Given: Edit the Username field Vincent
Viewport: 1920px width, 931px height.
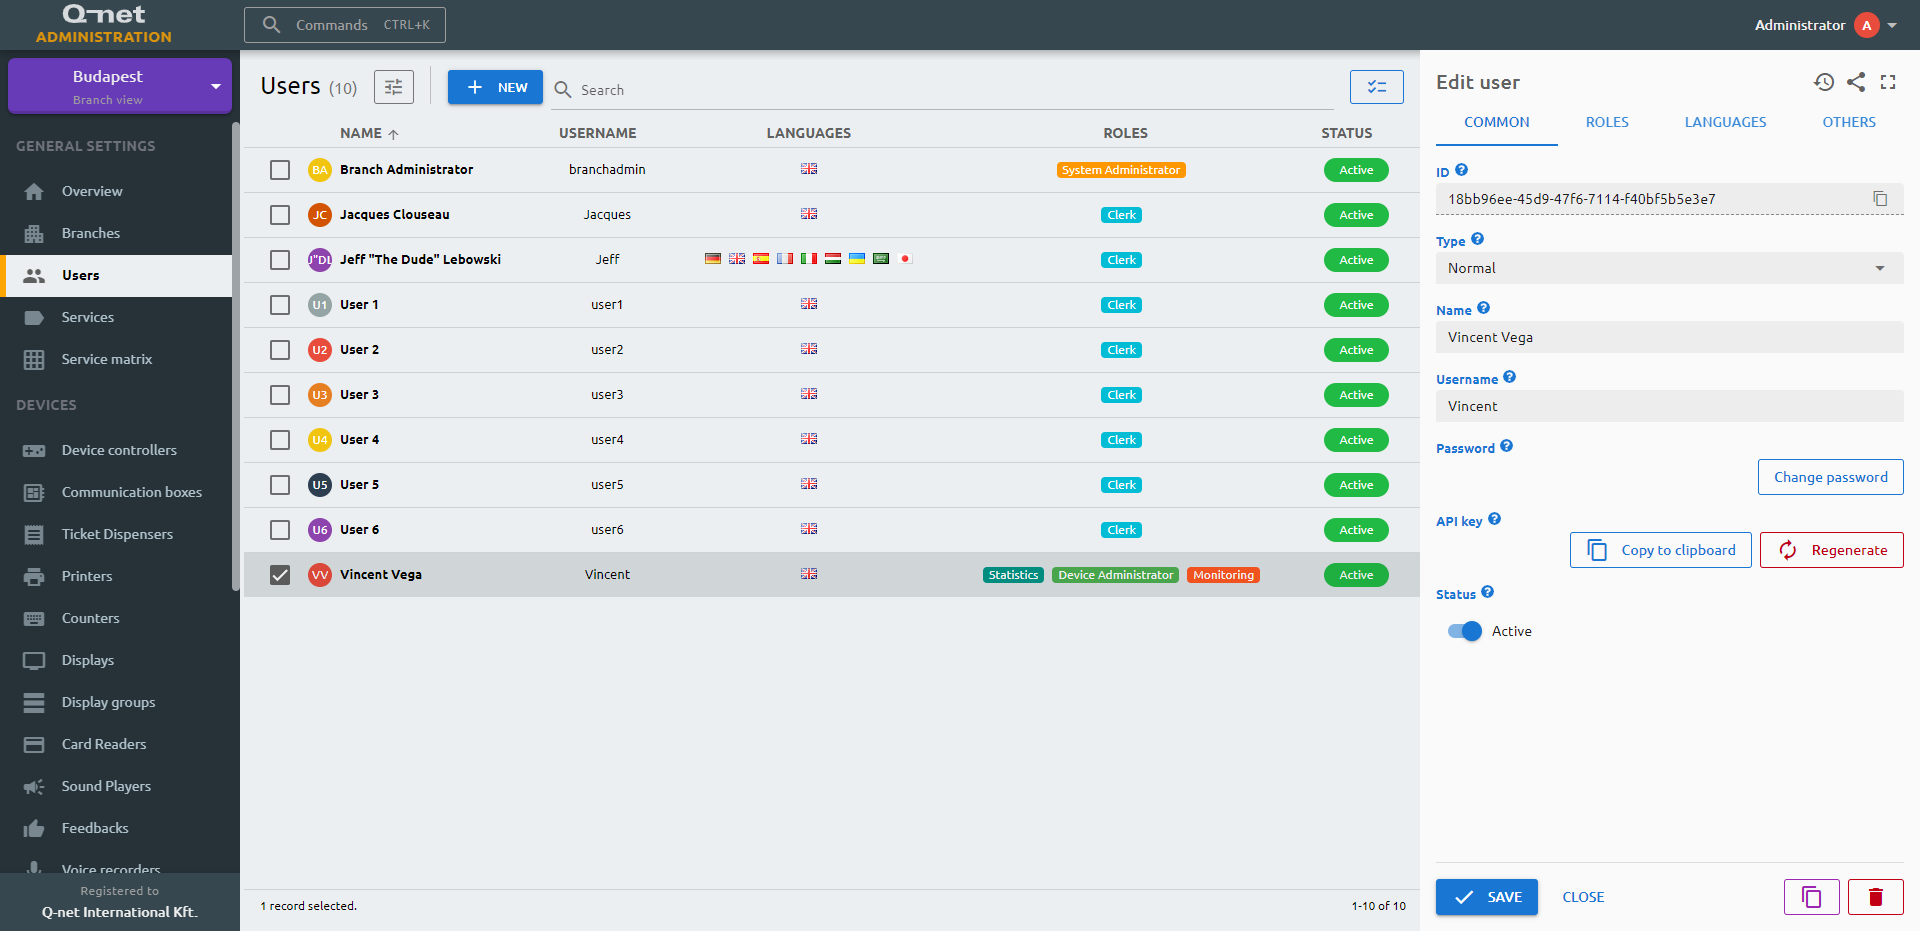Looking at the screenshot, I should click(x=1670, y=406).
